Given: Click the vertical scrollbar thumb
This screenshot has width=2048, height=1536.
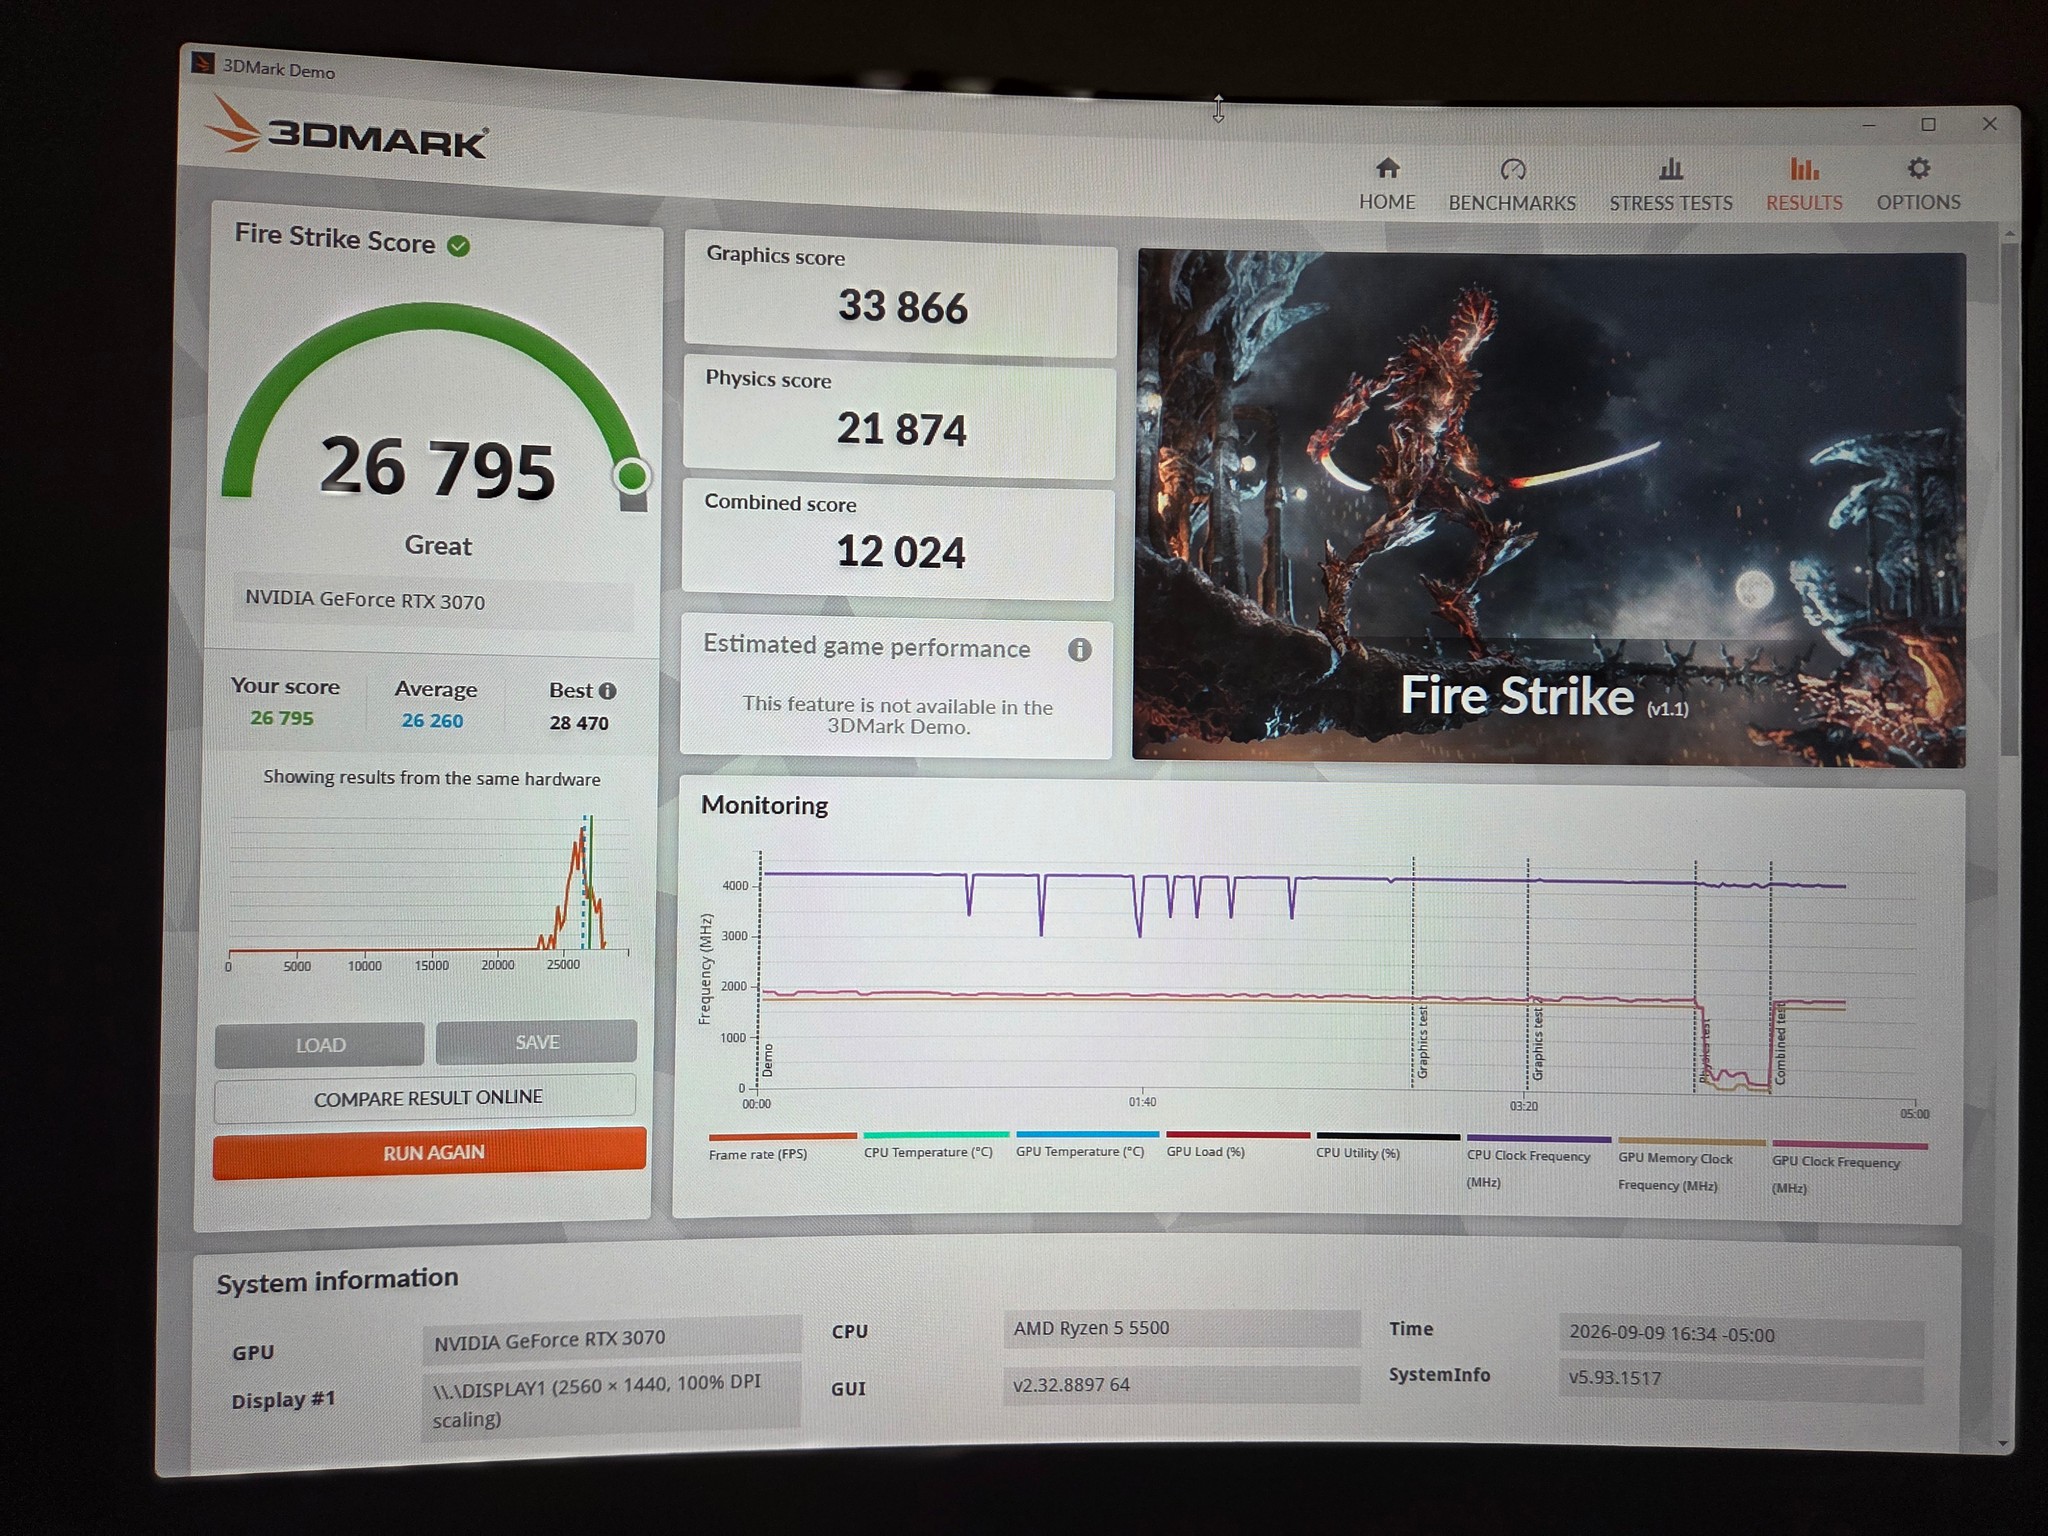Looking at the screenshot, I should point(2008,497).
